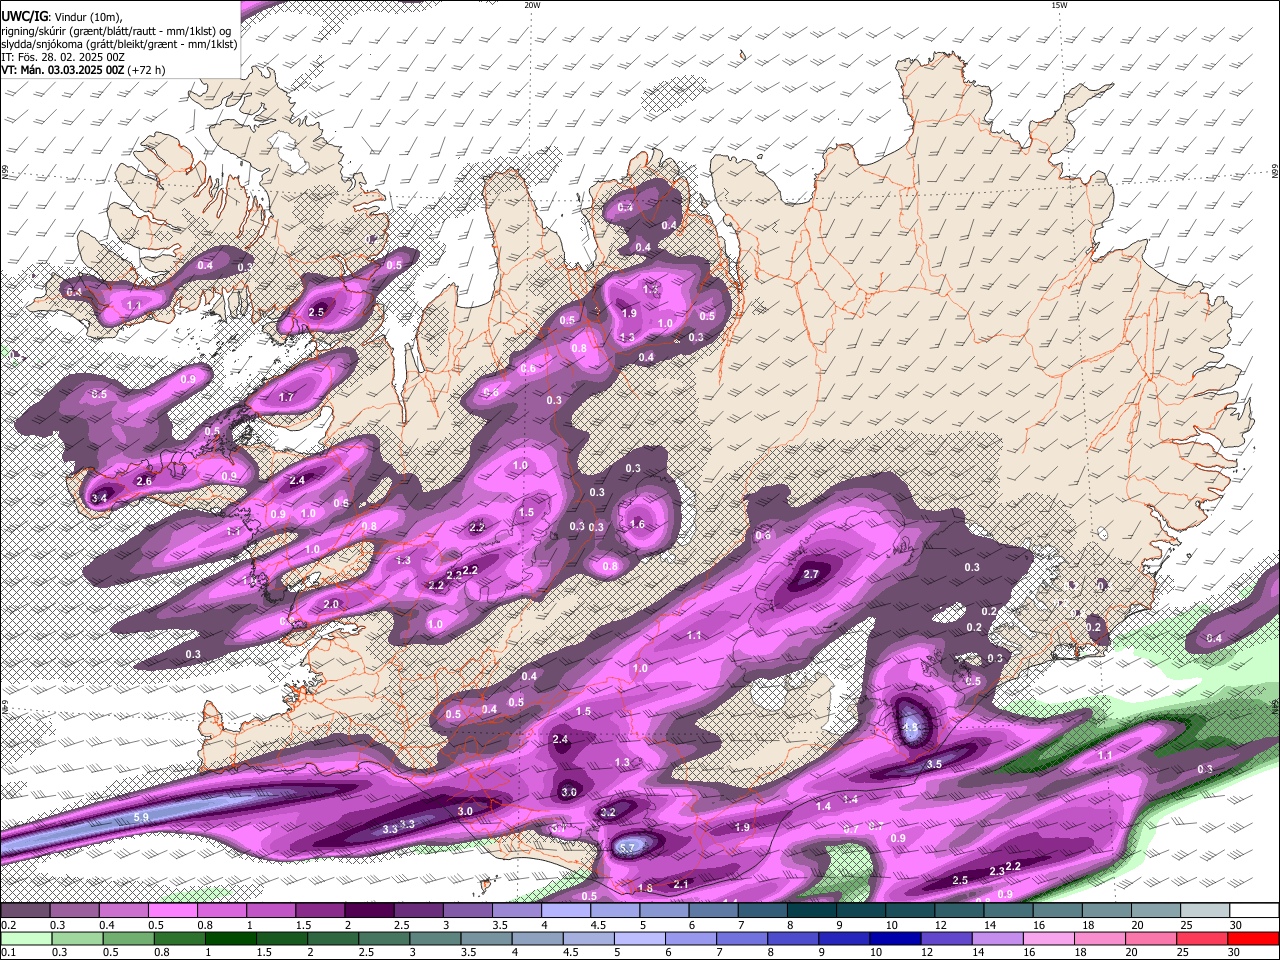
Task: Click the '2.0' precipitation value on the map
Action: tap(331, 605)
